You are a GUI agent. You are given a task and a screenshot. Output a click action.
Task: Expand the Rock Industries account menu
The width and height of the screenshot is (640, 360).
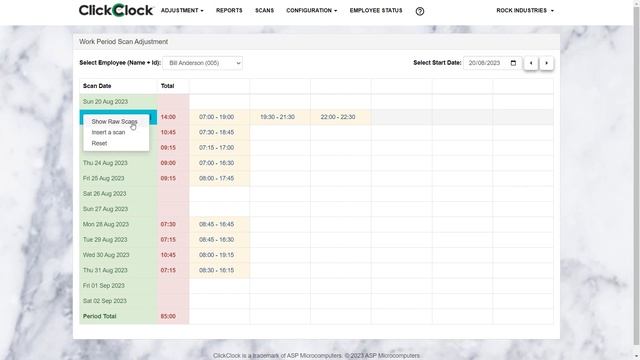pos(525,10)
